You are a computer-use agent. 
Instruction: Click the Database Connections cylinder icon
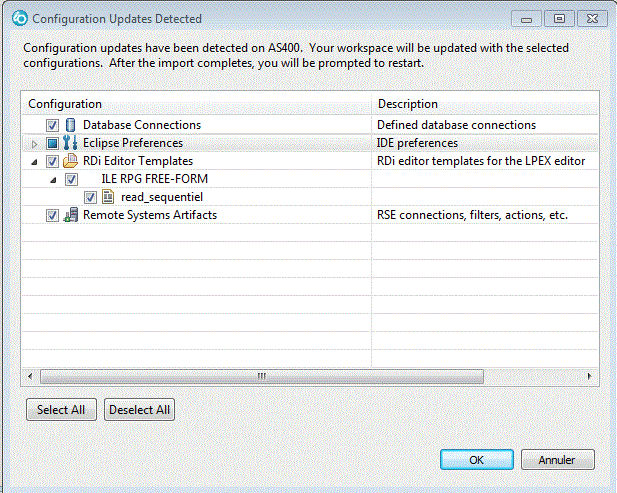[70, 125]
